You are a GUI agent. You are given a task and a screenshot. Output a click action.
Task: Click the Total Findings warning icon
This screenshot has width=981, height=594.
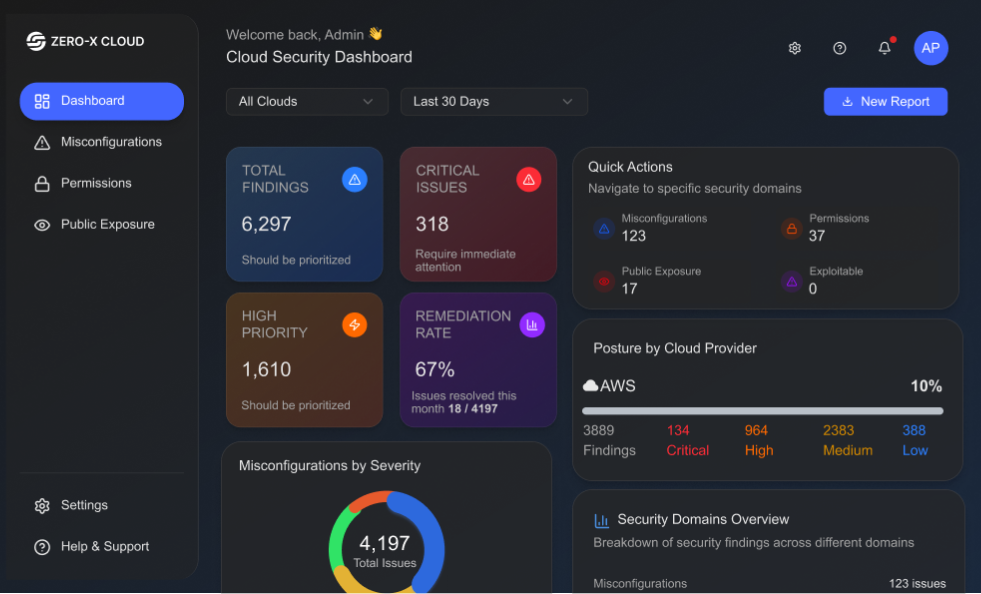[354, 180]
